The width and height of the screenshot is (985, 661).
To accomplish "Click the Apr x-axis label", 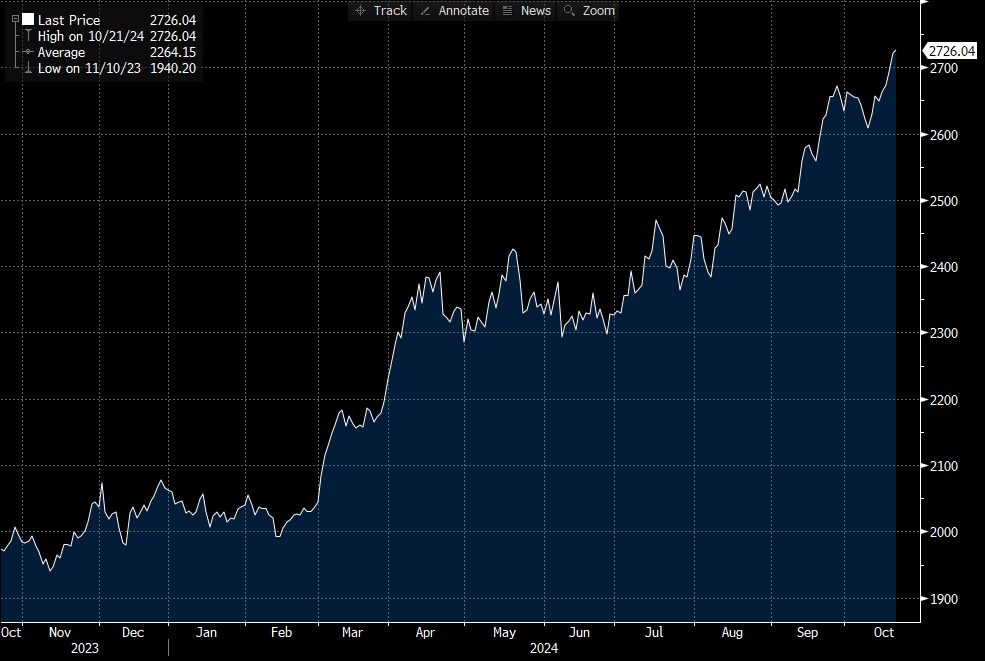I will 425,633.
